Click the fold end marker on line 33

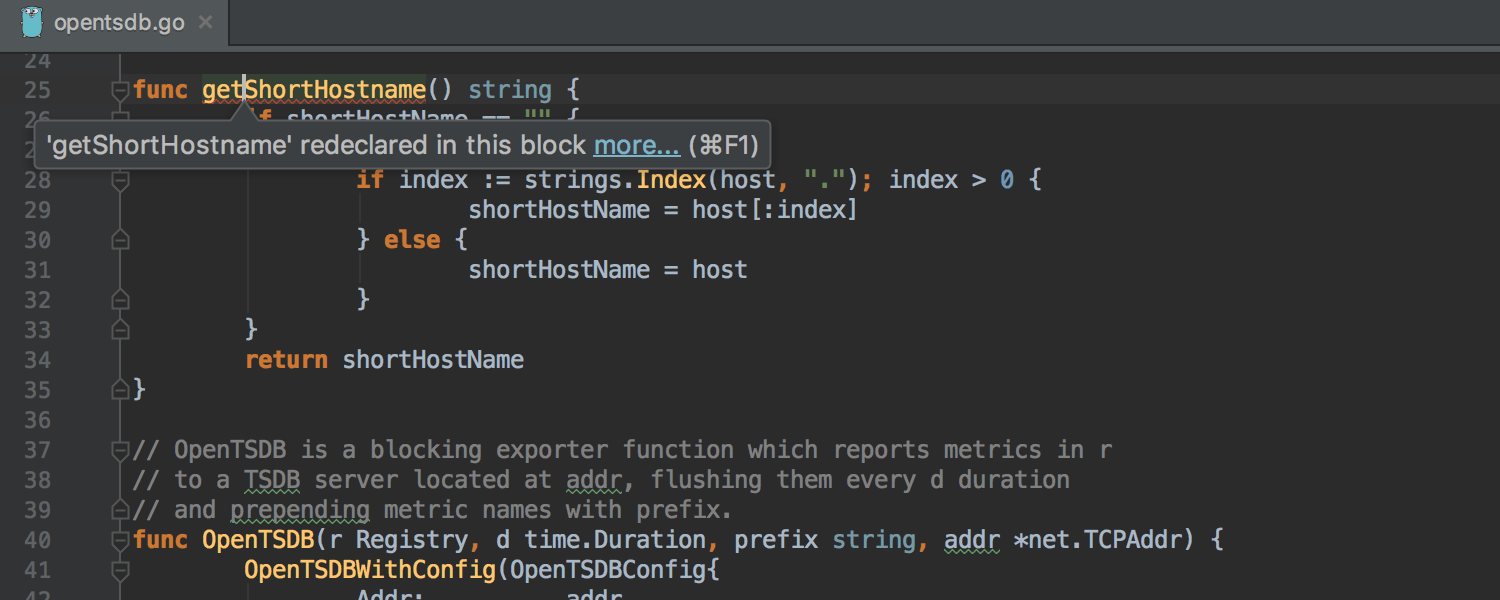120,329
